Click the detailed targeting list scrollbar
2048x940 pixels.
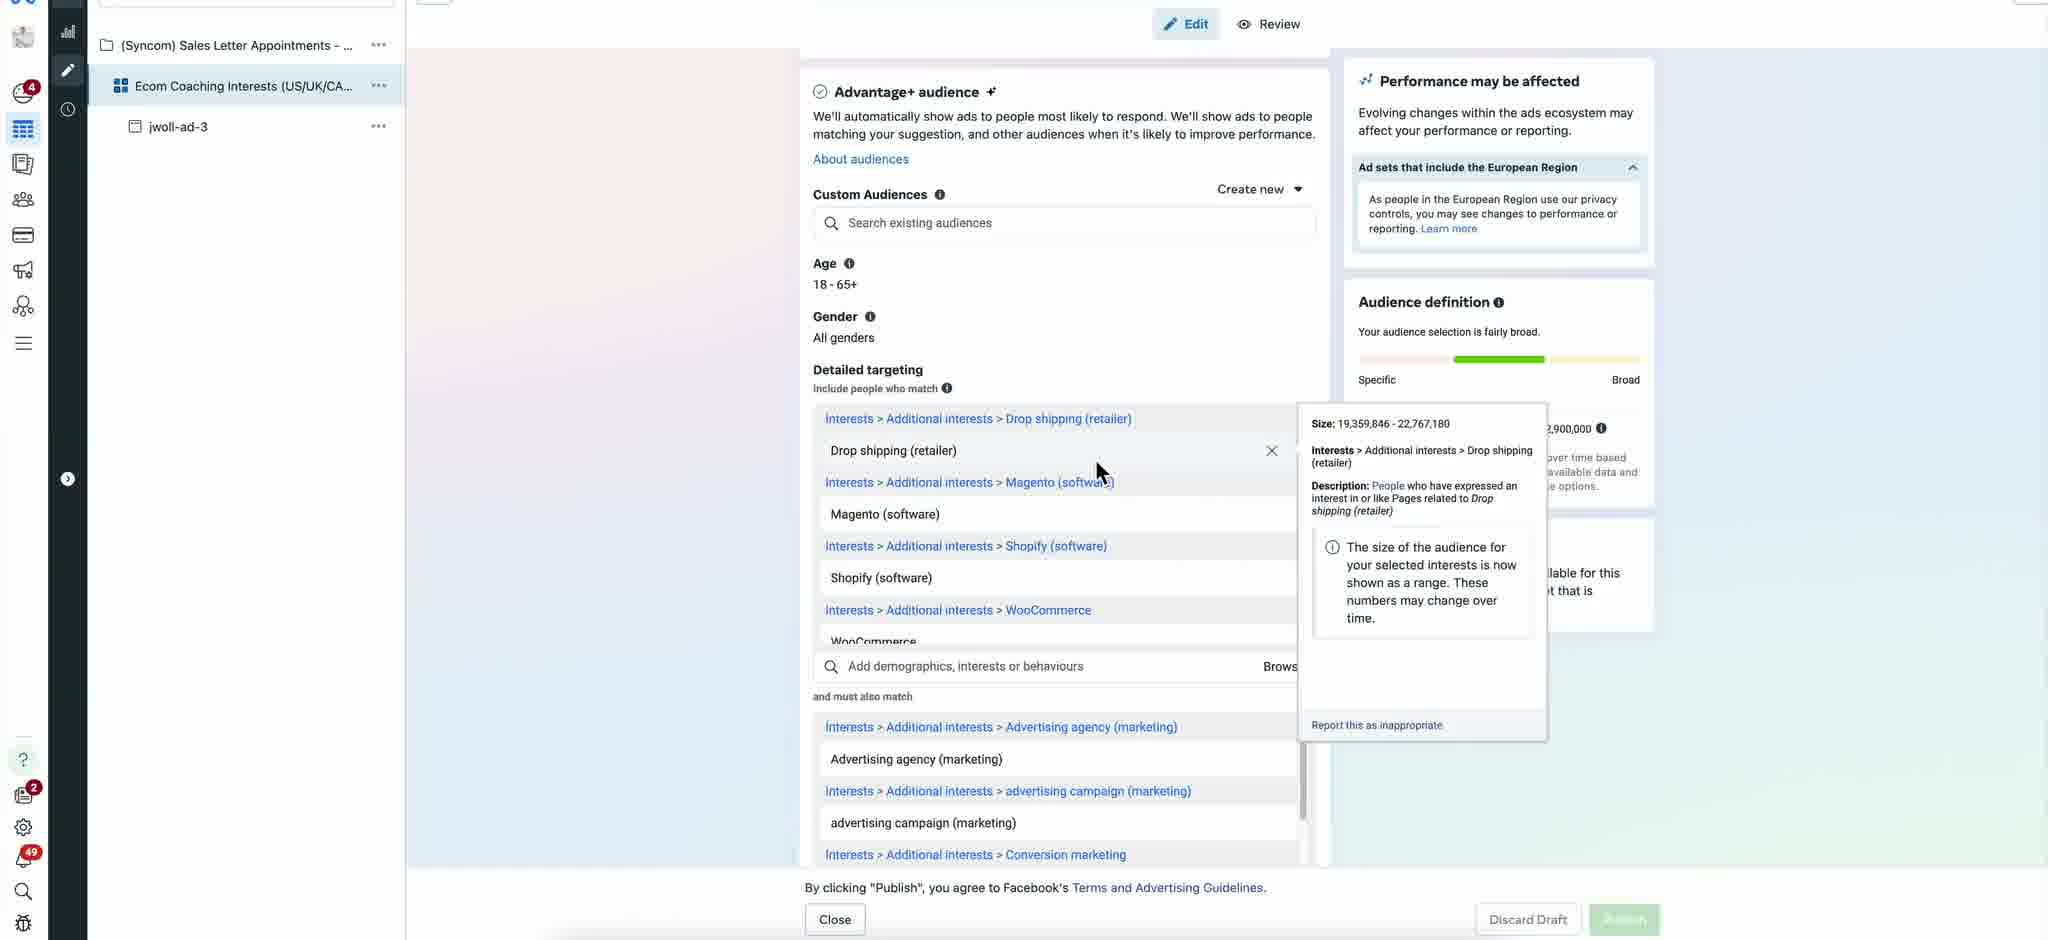click(x=1302, y=781)
